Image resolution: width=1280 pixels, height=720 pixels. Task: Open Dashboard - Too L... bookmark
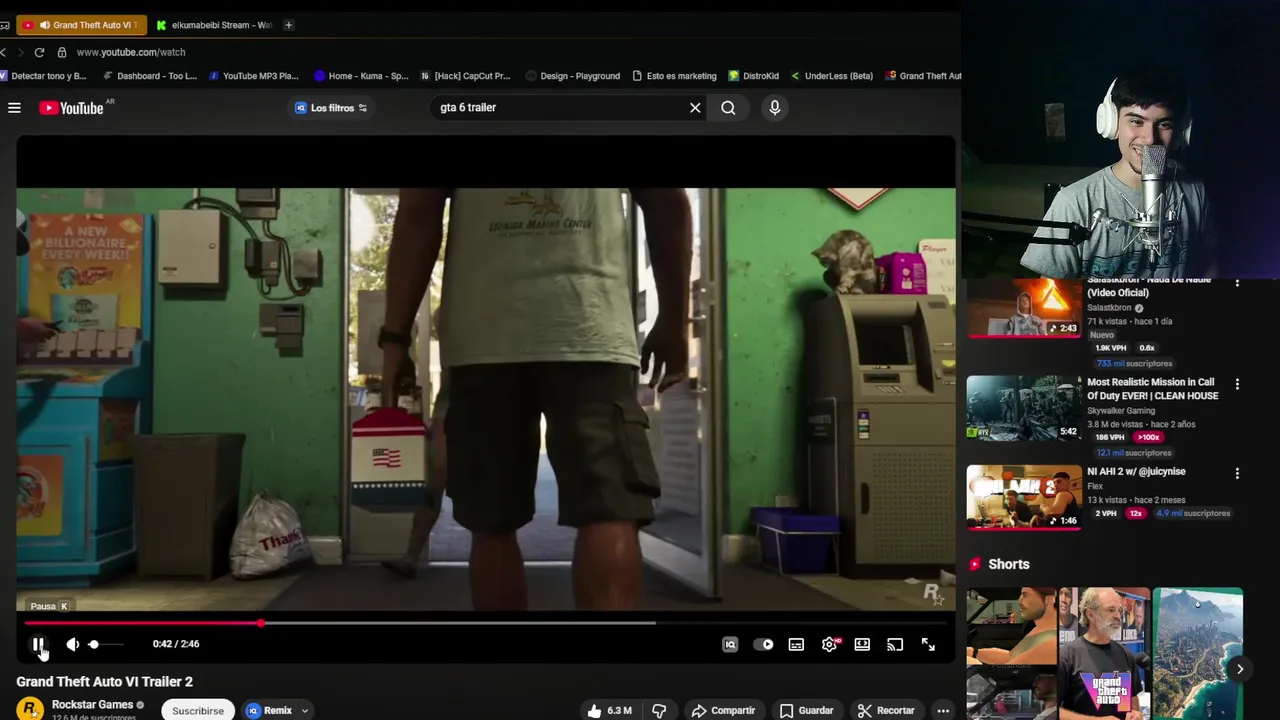(x=150, y=76)
